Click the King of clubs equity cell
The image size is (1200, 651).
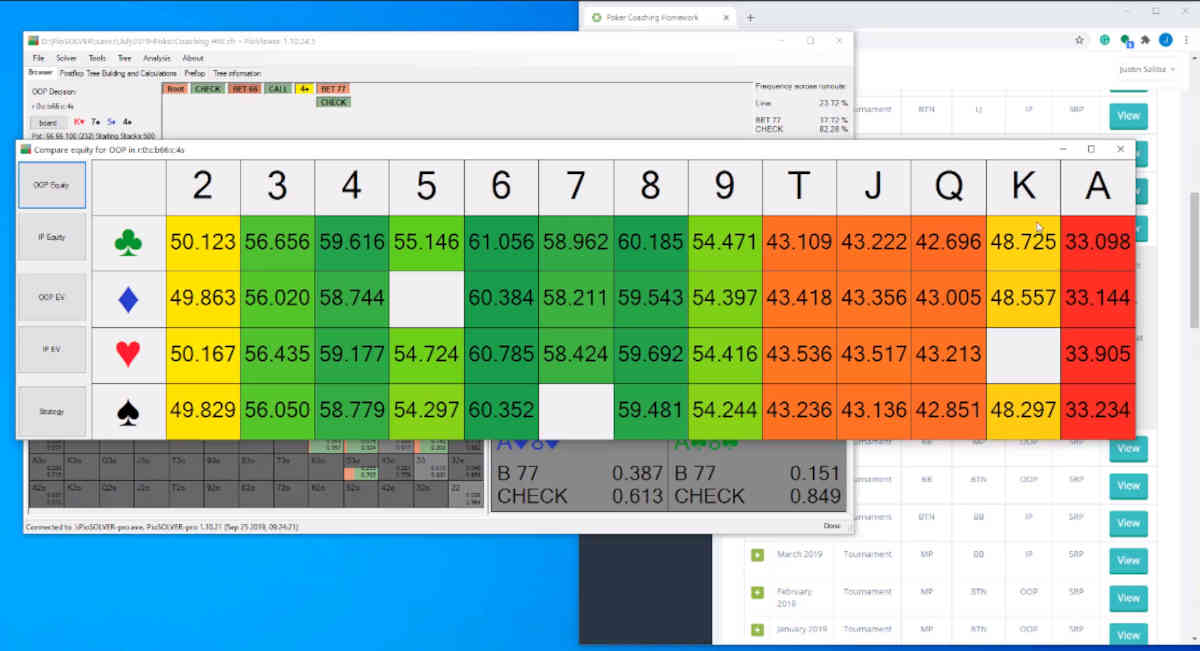[1022, 242]
